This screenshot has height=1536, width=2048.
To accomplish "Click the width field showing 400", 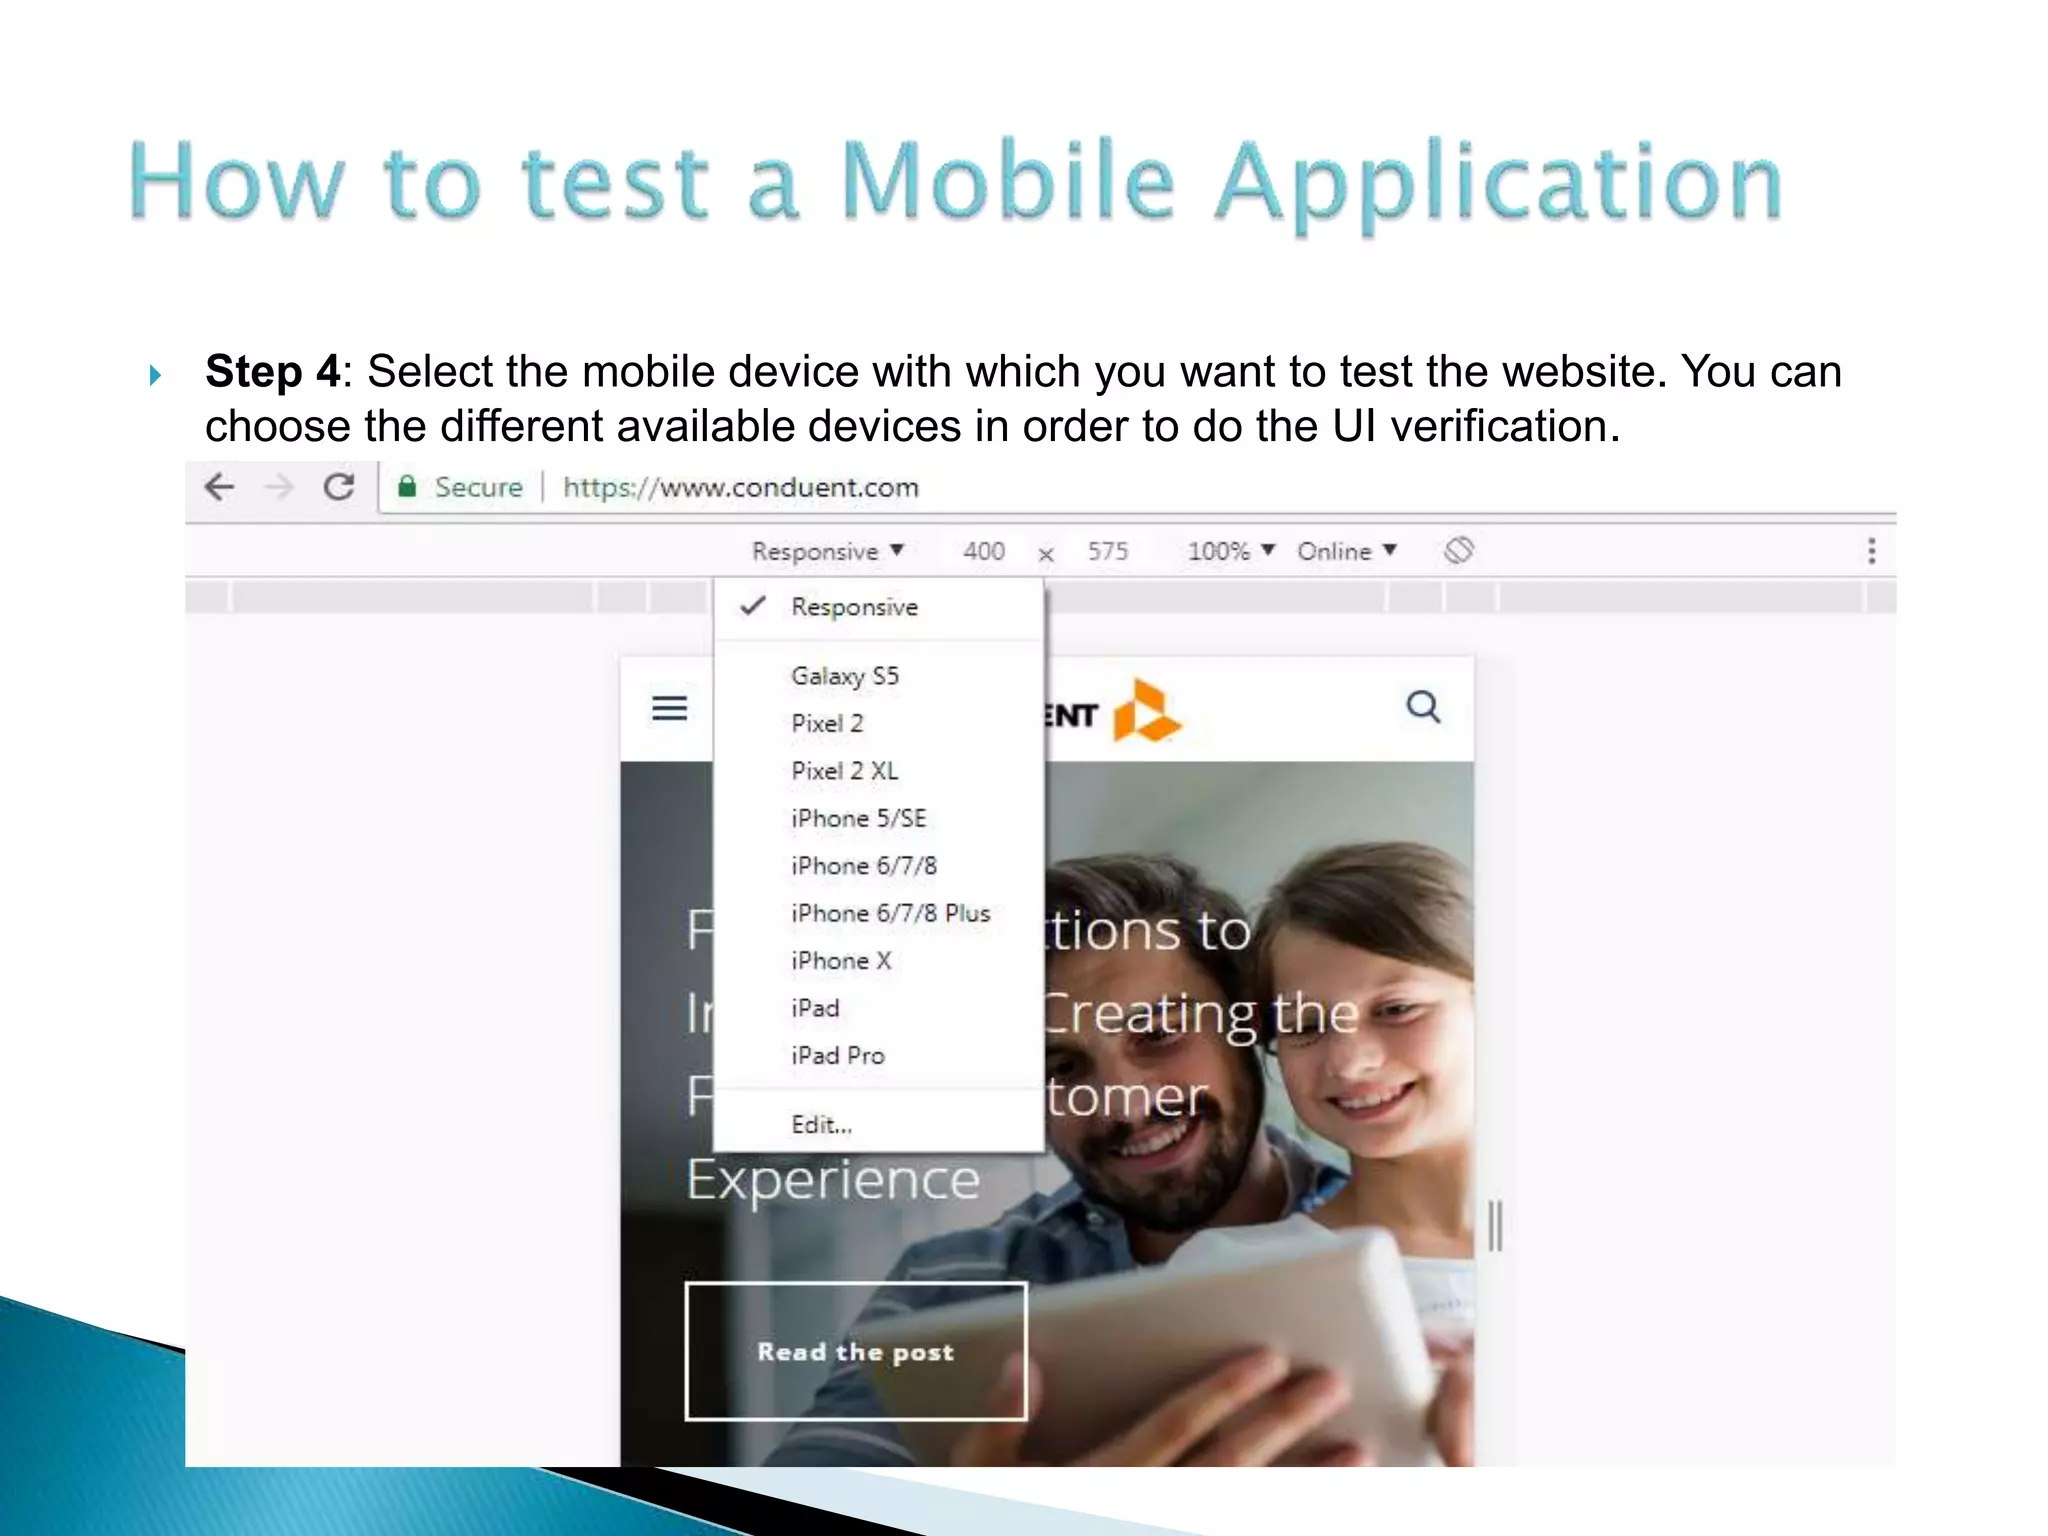I will (983, 552).
